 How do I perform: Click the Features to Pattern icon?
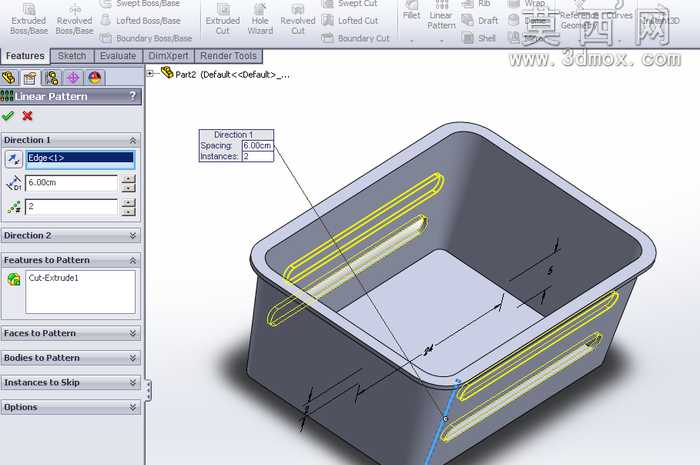click(x=14, y=279)
